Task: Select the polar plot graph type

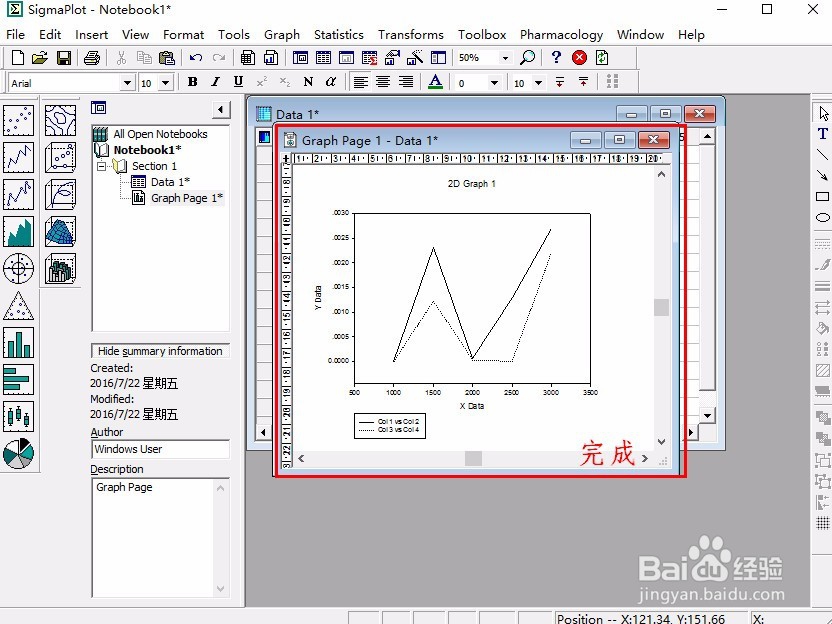Action: (x=19, y=268)
